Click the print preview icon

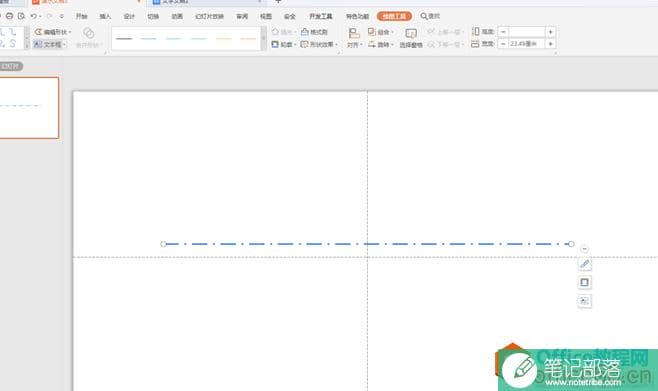coord(21,16)
